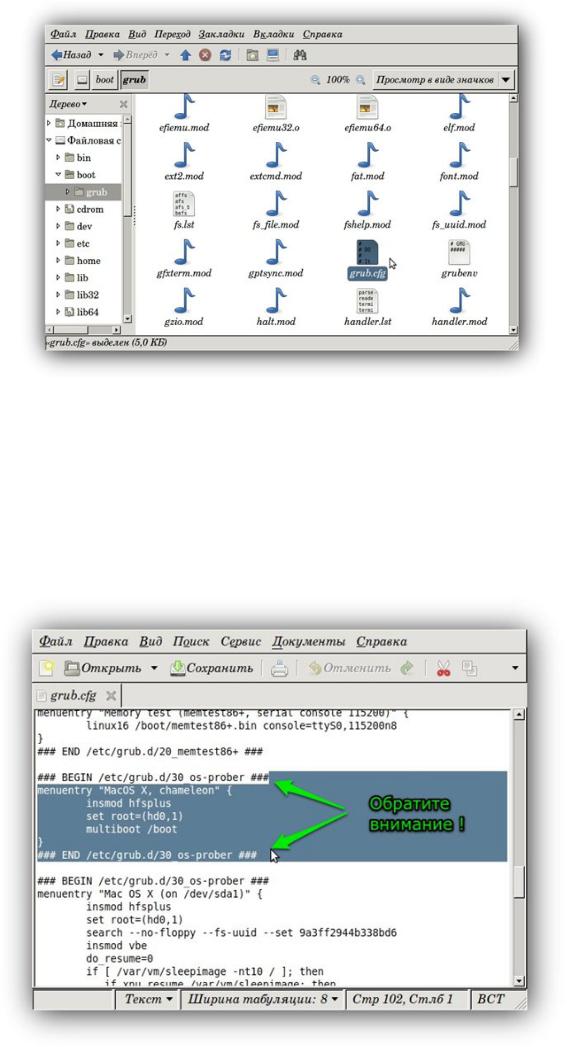The height and width of the screenshot is (1047, 567).
Task: Select root filesystem button in path bar
Action: pyautogui.click(x=81, y=80)
